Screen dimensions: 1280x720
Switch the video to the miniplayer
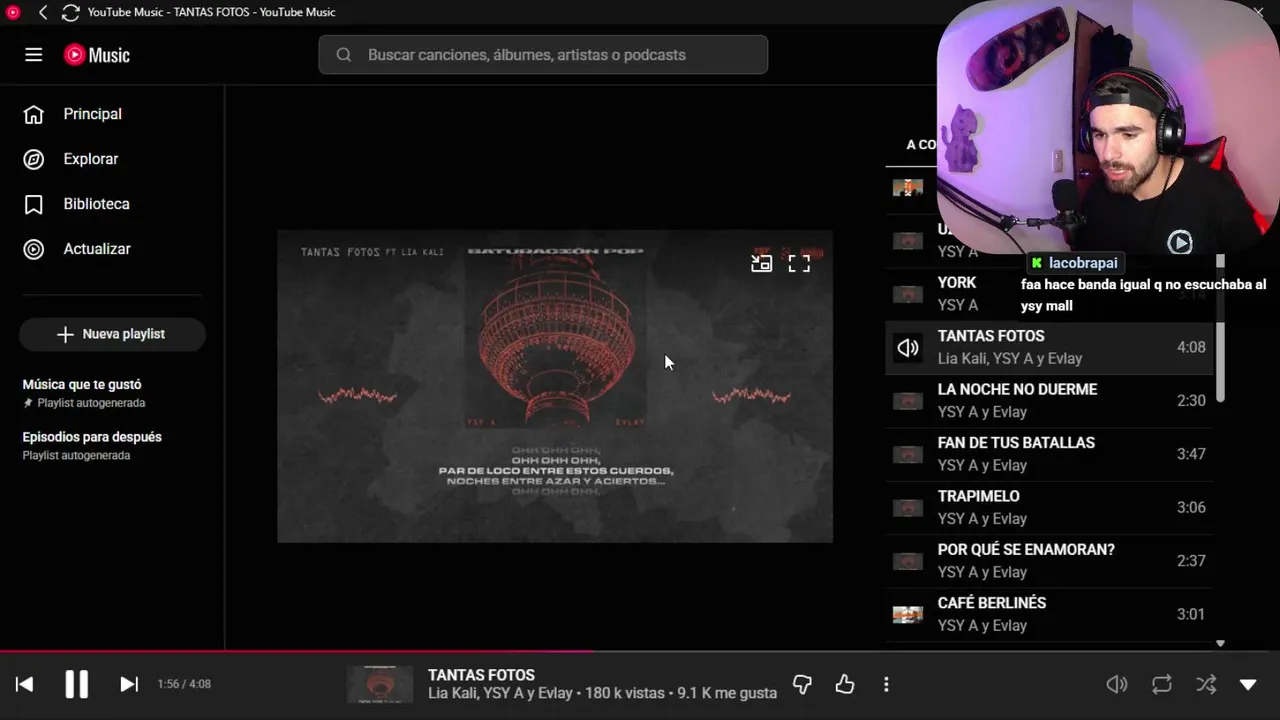[761, 263]
